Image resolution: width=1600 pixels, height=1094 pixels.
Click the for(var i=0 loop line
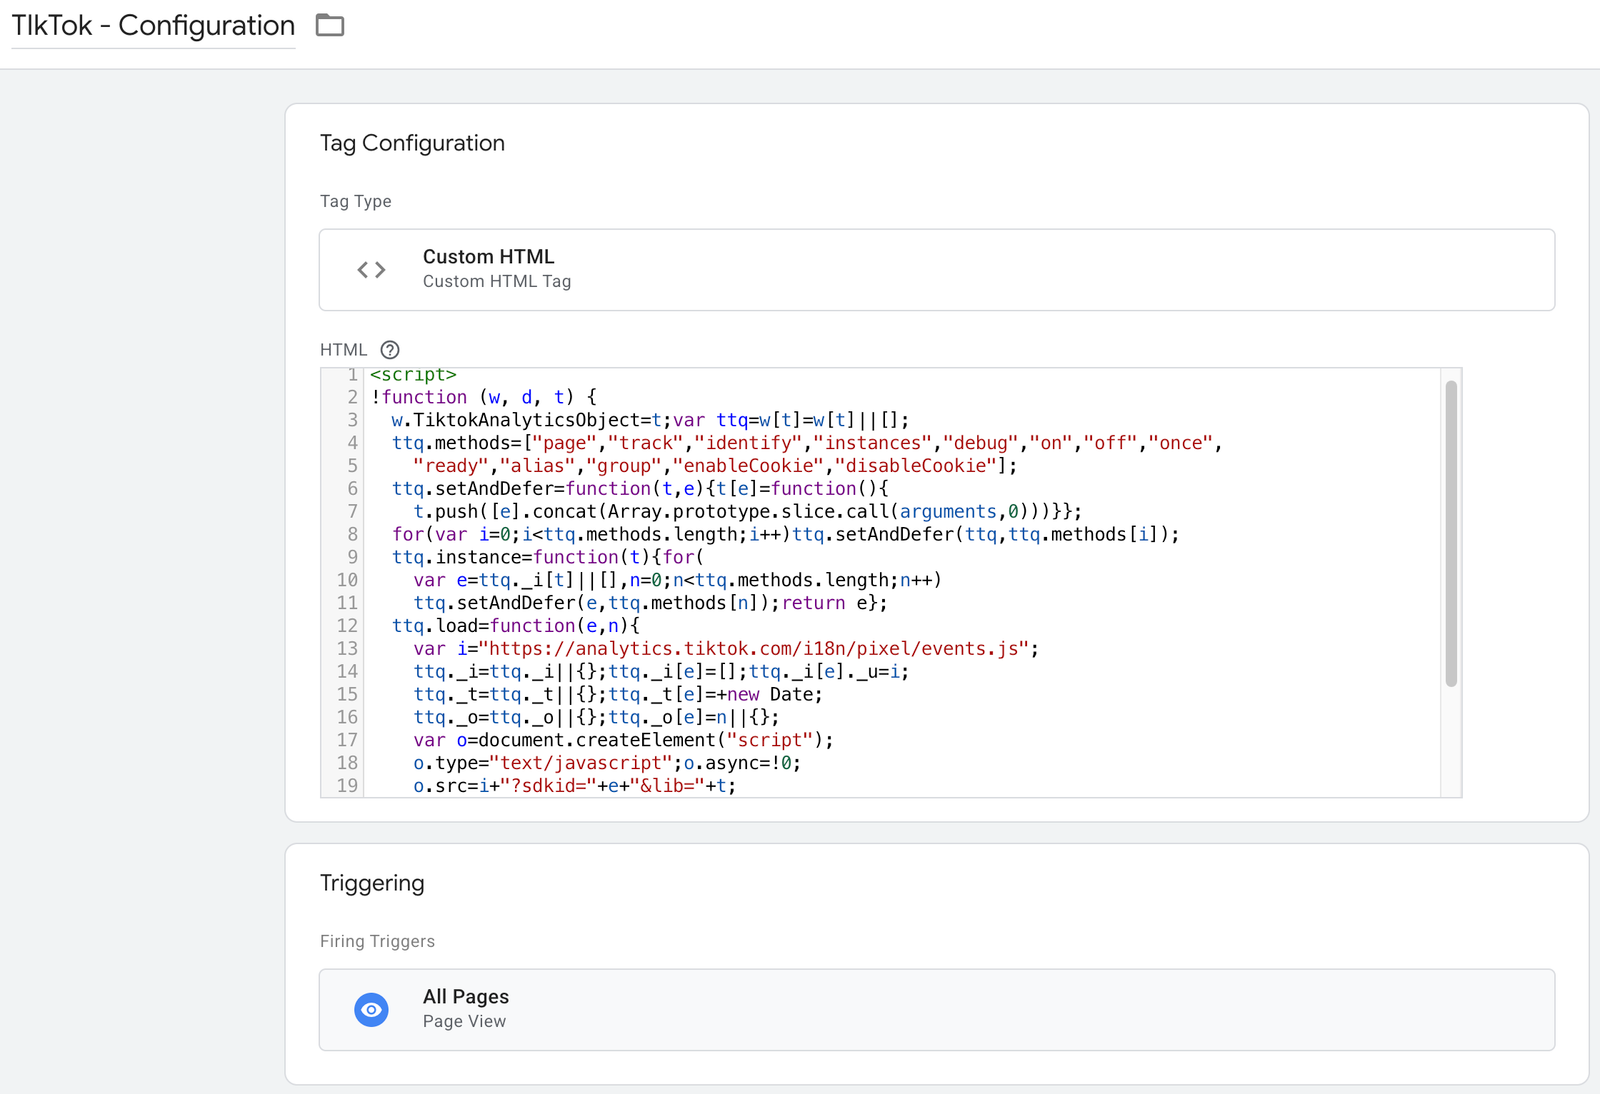785,535
